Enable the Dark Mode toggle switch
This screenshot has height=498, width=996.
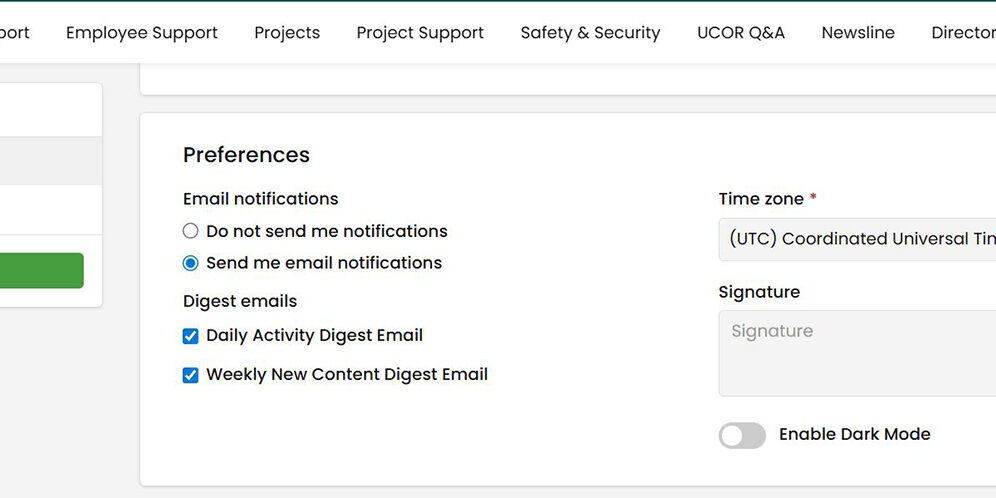pos(742,435)
